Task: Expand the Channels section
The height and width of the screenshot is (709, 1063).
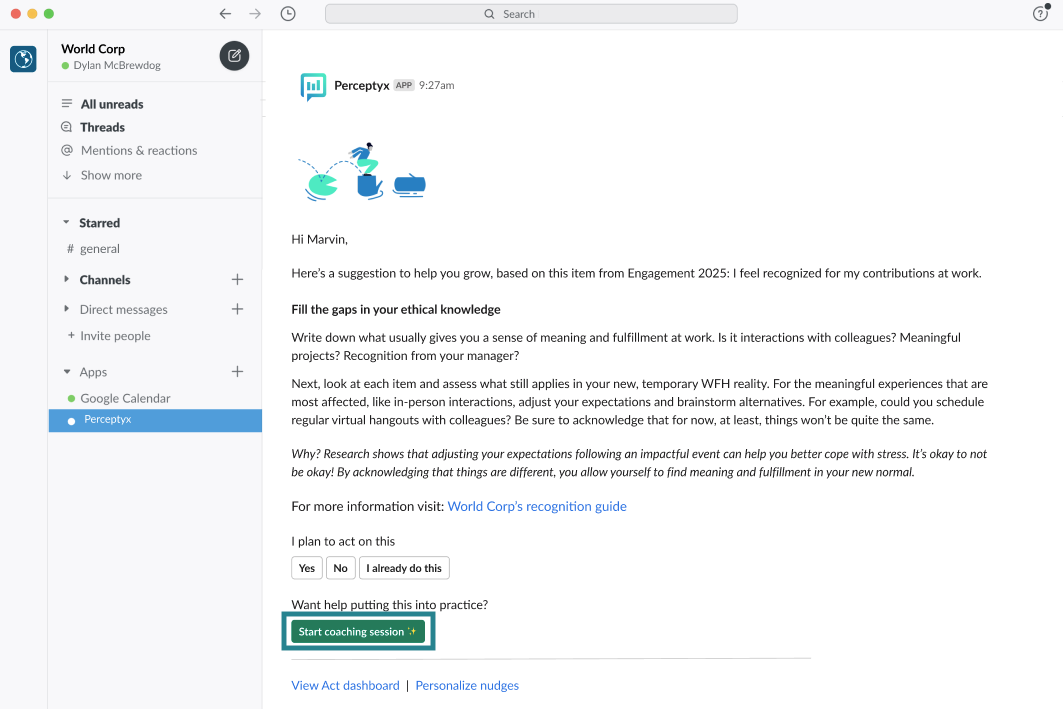Action: coord(66,279)
